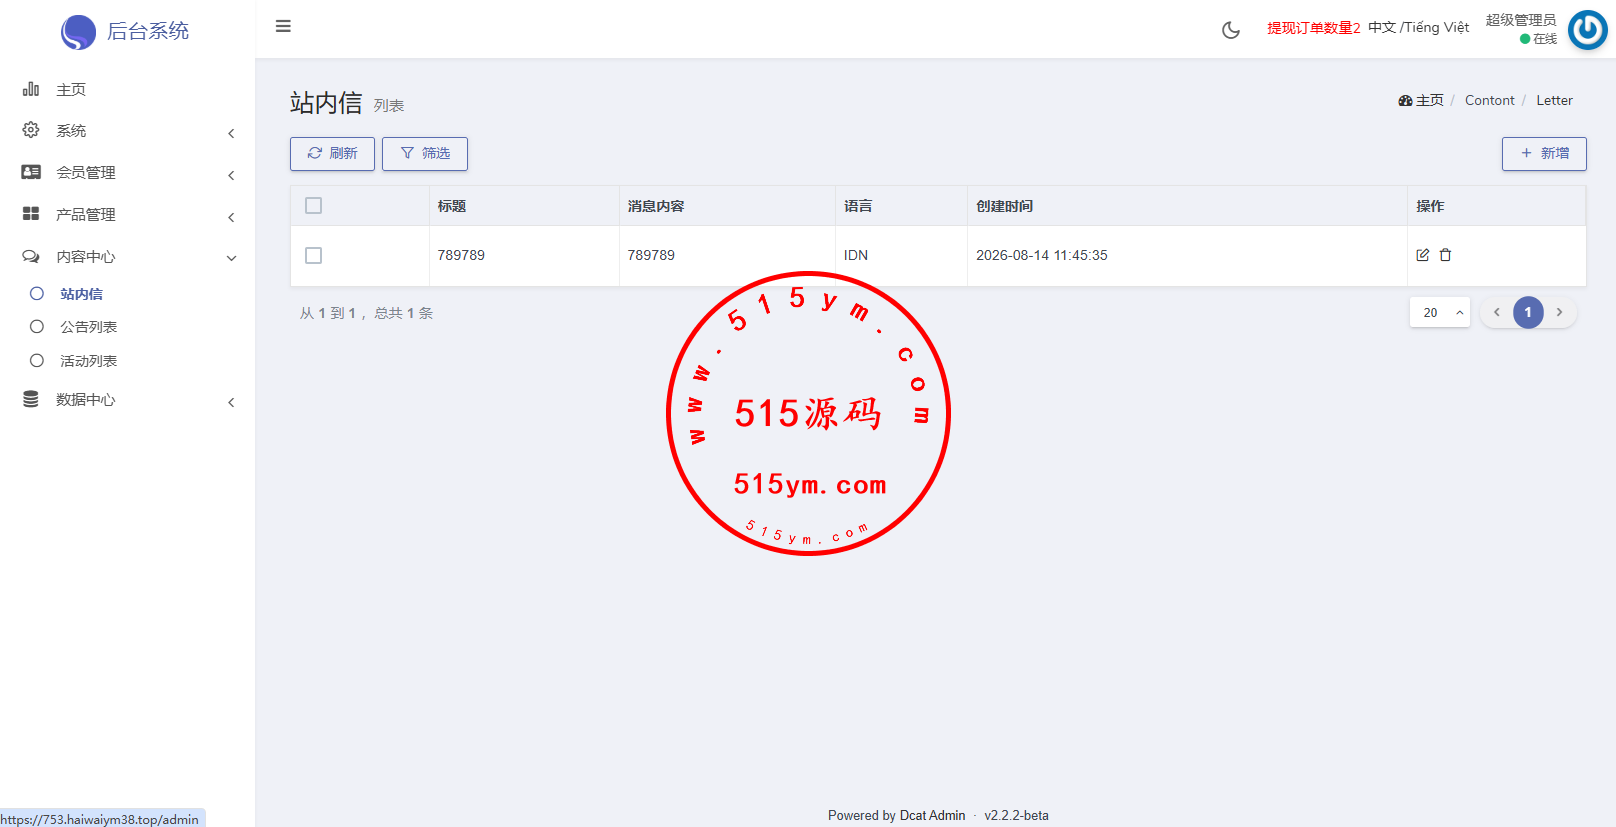Click the Letter breadcrumb text
Screen dimensions: 1616x827
[1555, 100]
